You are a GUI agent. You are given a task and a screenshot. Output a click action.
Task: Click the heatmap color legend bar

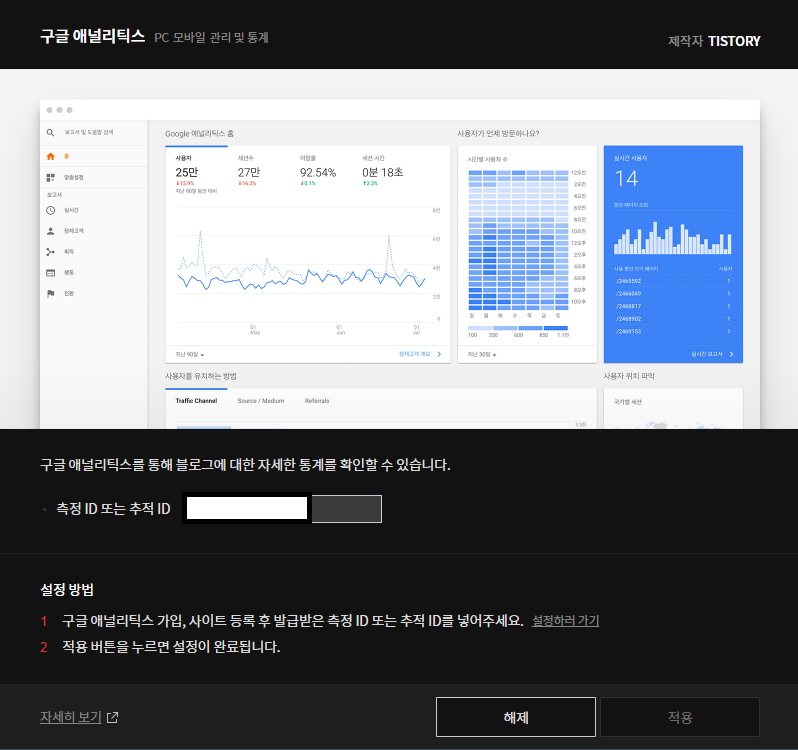518,328
